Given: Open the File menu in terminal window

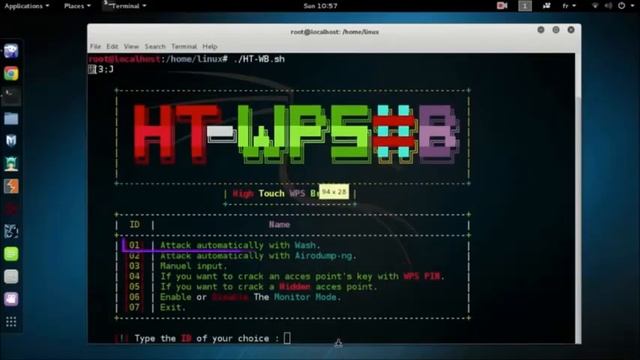Looking at the screenshot, I should (95, 47).
